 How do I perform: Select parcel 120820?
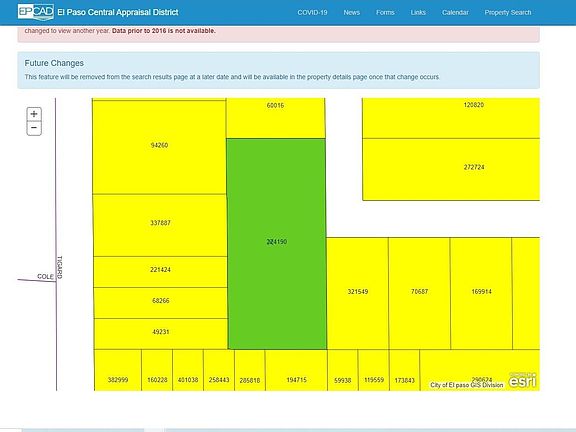pos(451,118)
